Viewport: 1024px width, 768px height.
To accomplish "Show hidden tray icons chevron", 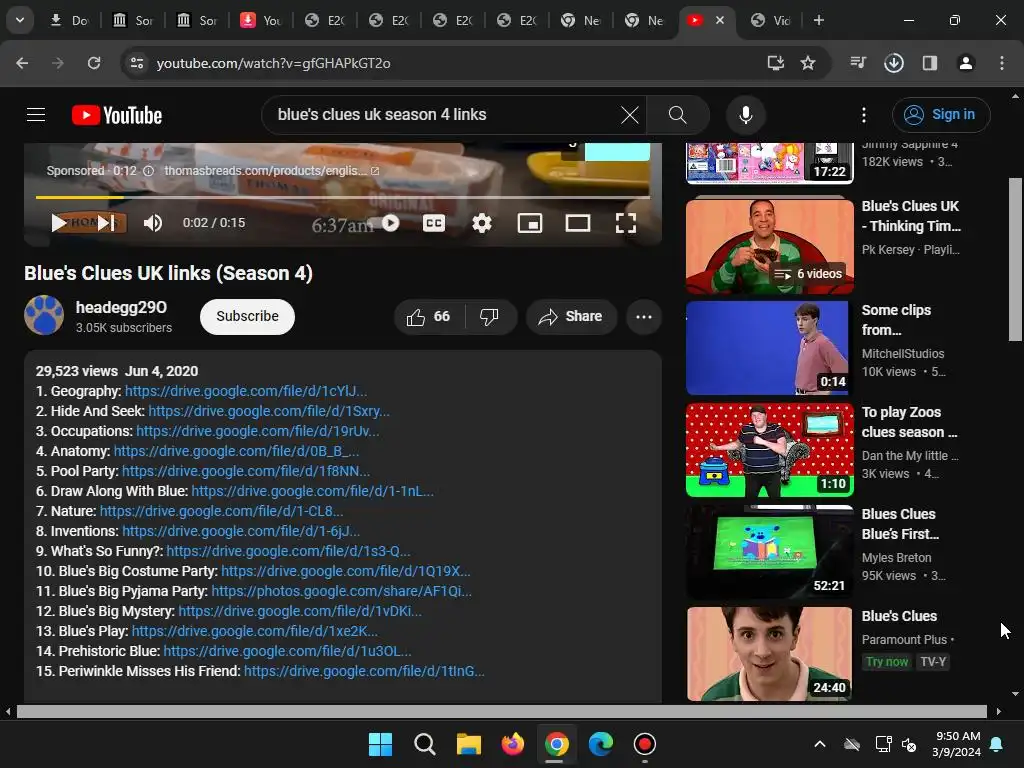I will pyautogui.click(x=820, y=744).
